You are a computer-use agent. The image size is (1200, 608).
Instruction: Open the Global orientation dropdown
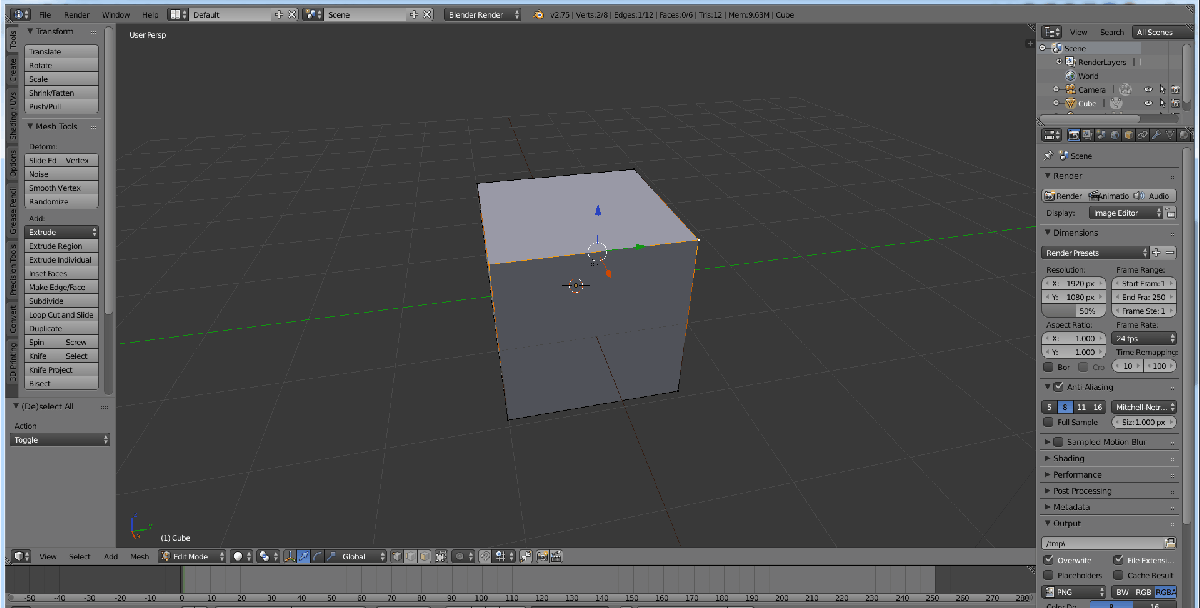(363, 556)
